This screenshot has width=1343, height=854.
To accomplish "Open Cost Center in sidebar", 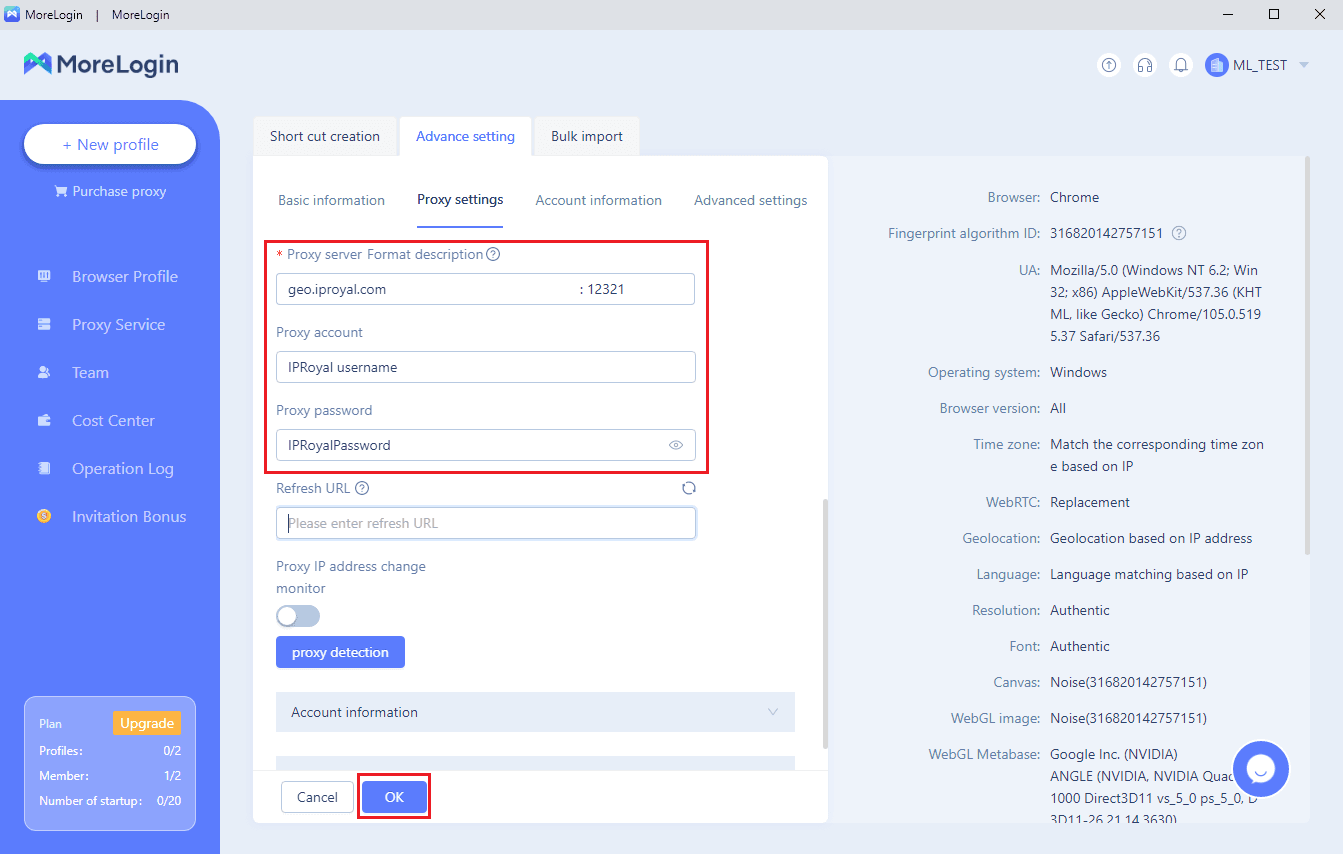I will point(113,420).
